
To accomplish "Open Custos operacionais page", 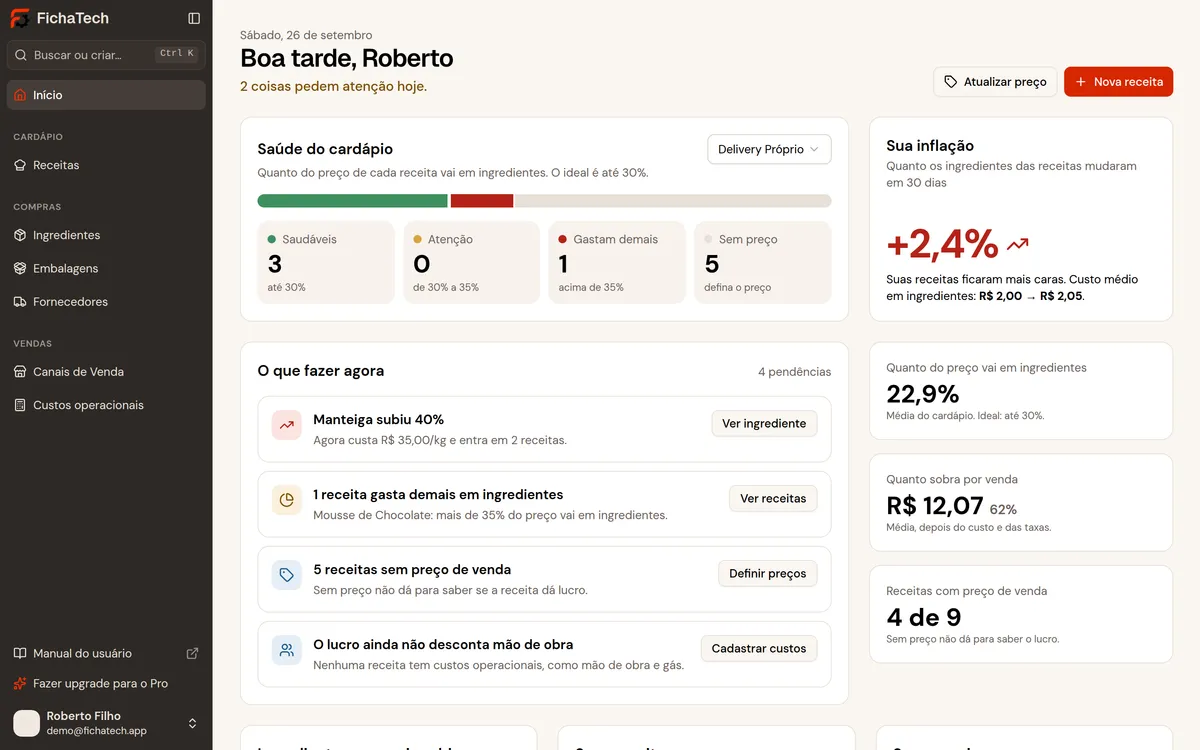I will [x=106, y=405].
